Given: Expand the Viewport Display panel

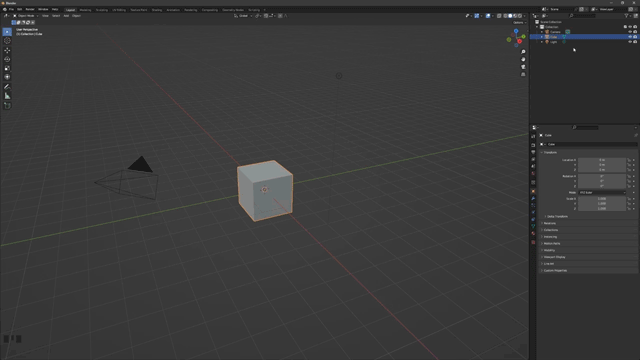Looking at the screenshot, I should [554, 257].
